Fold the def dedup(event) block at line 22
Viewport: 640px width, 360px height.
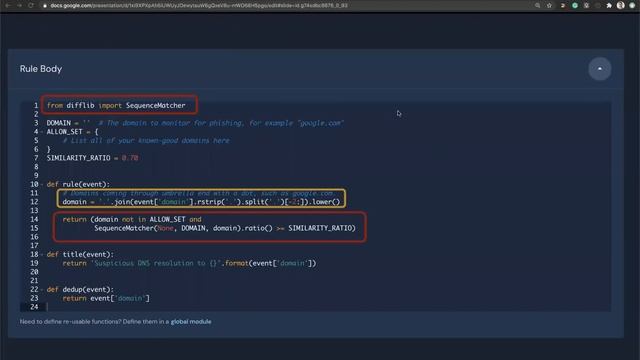click(x=42, y=289)
